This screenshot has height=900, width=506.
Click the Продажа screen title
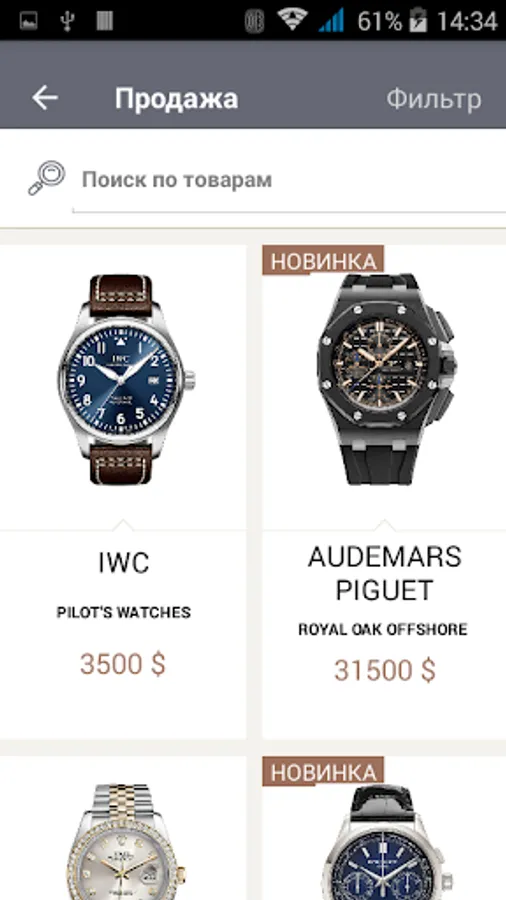coord(176,98)
